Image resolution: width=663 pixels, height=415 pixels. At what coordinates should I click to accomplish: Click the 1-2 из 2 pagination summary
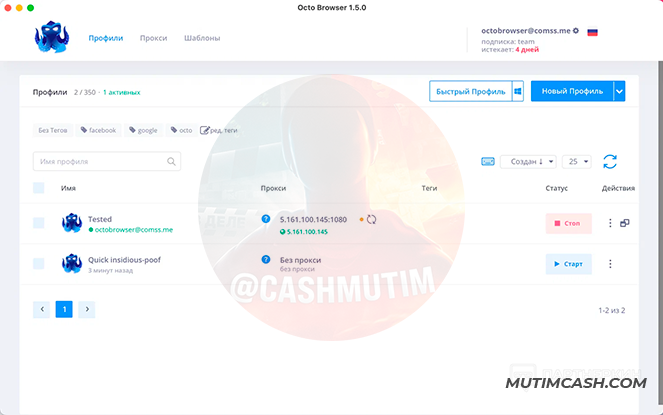(611, 311)
